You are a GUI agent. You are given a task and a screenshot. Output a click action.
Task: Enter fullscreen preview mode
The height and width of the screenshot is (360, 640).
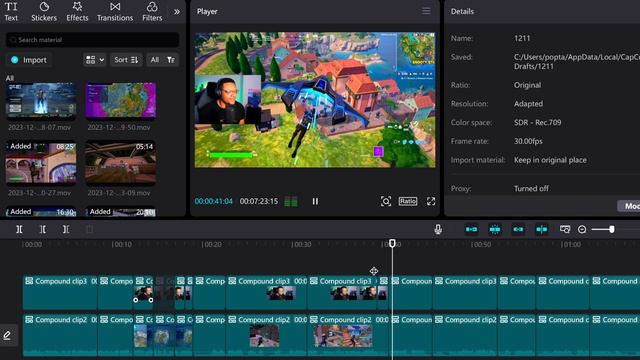tap(431, 201)
